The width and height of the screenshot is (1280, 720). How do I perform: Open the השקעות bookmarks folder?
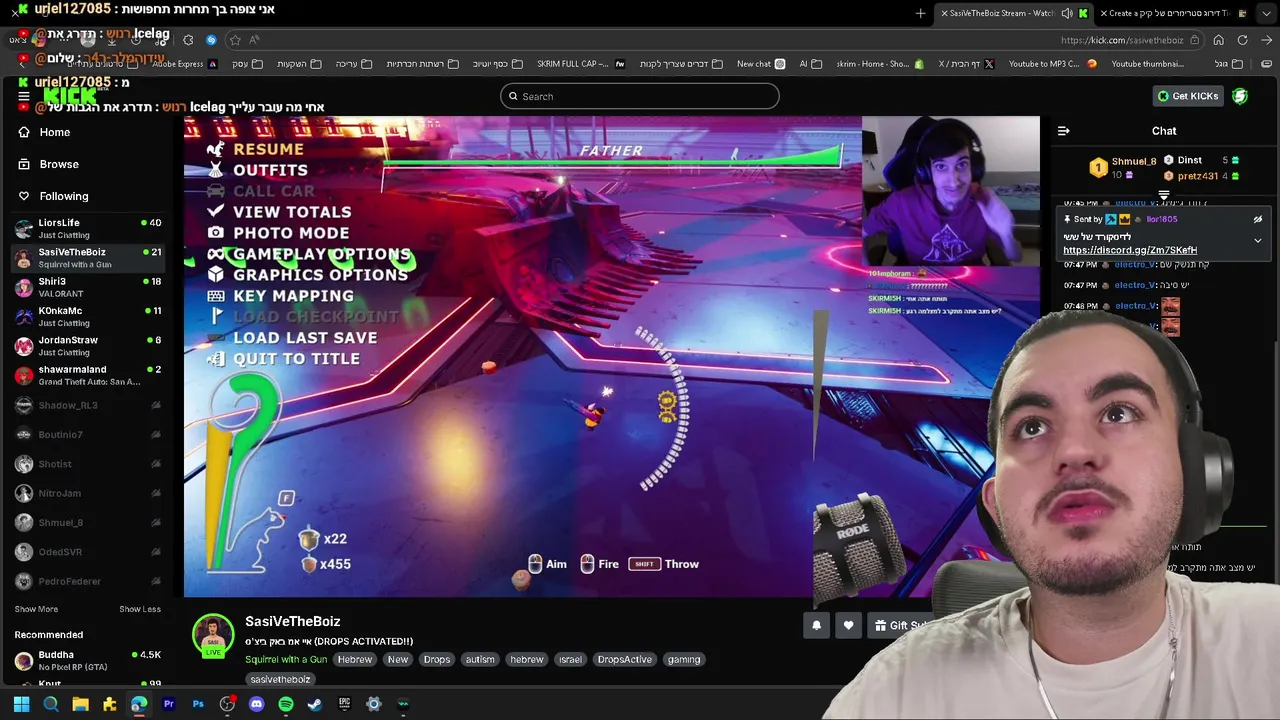pyautogui.click(x=299, y=64)
